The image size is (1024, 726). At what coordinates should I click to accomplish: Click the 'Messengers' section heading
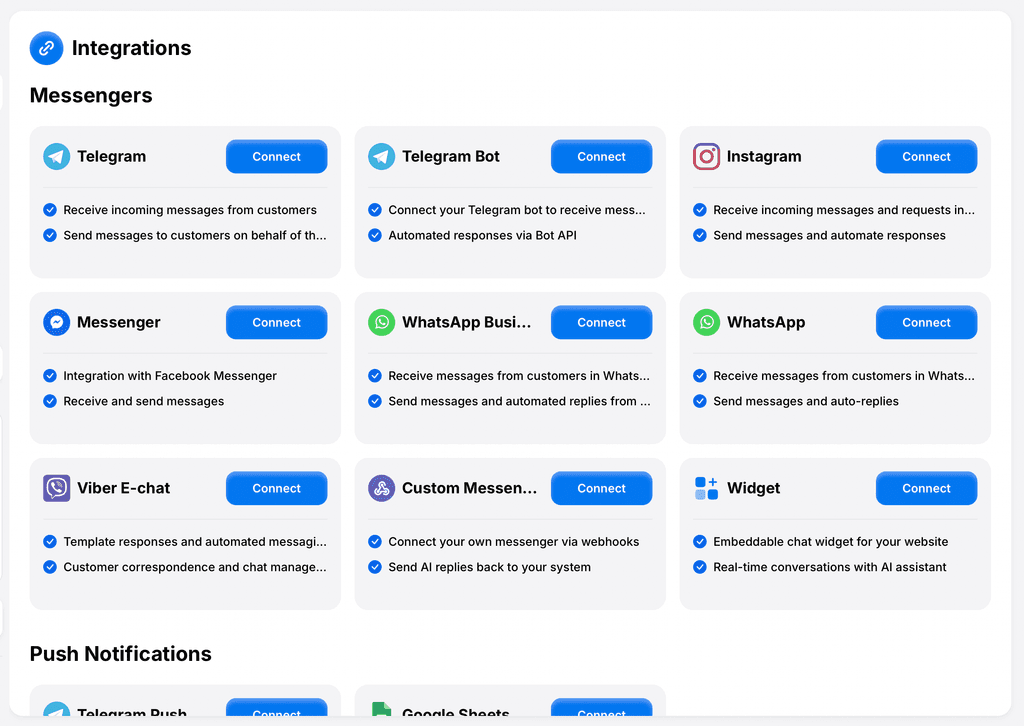91,95
